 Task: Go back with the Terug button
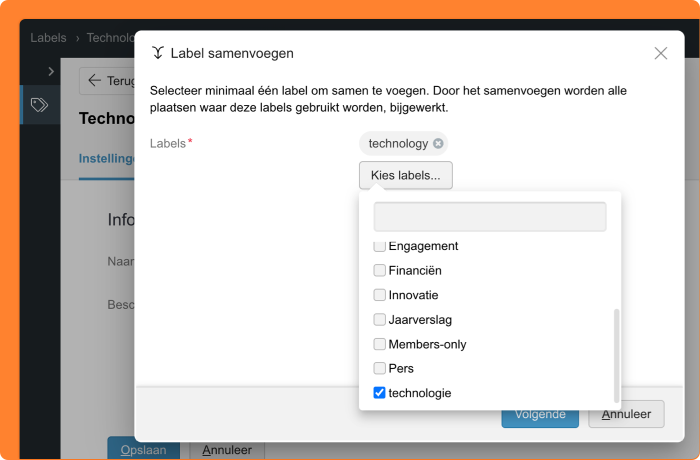coord(107,81)
